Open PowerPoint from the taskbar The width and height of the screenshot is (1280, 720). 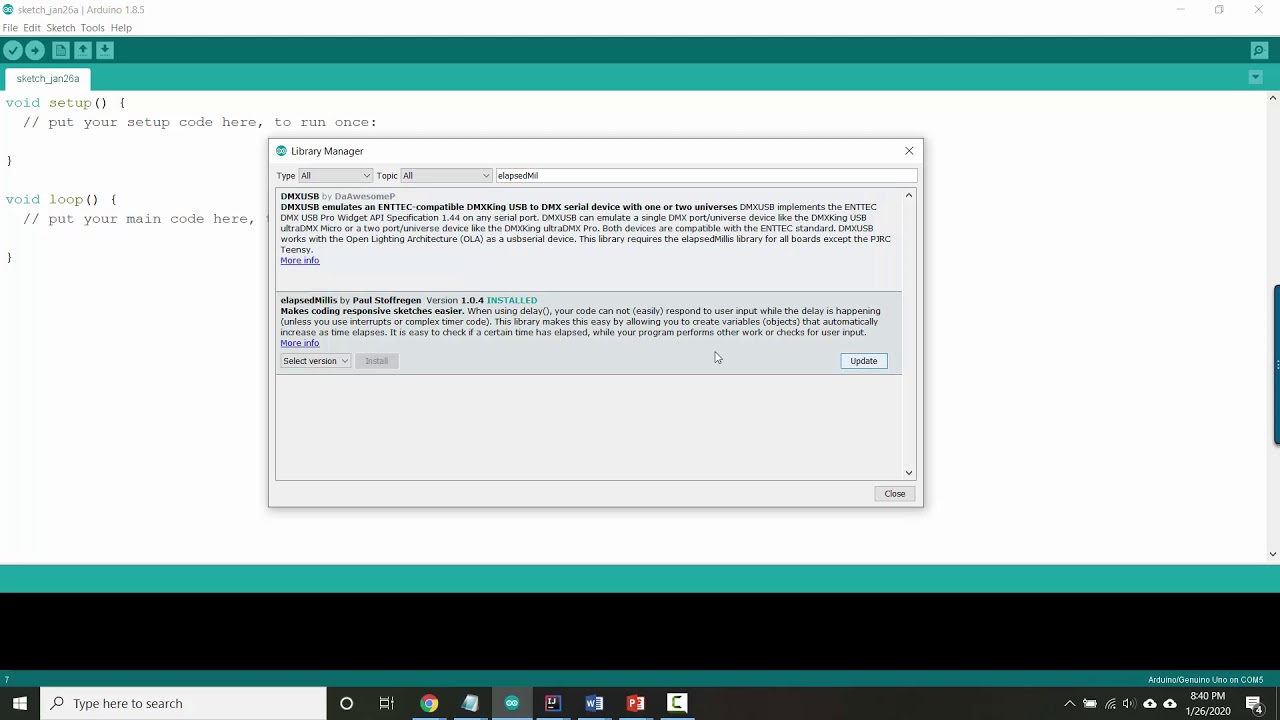click(x=636, y=703)
